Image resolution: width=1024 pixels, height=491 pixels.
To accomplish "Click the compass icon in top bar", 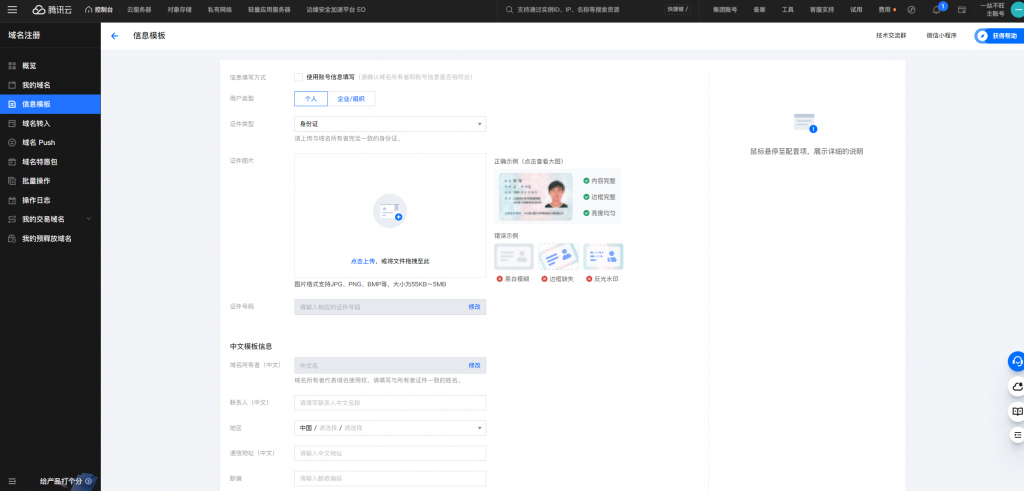I will point(912,10).
